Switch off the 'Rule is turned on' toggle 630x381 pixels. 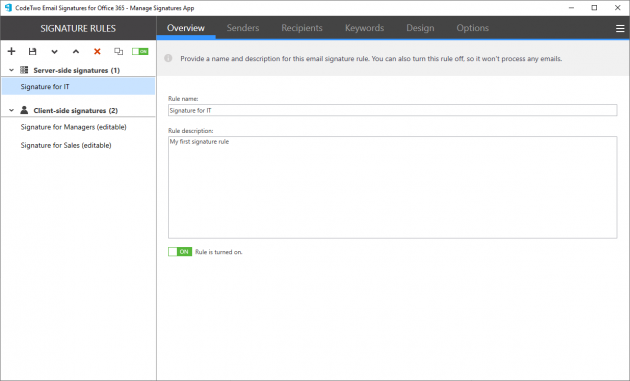coord(180,252)
